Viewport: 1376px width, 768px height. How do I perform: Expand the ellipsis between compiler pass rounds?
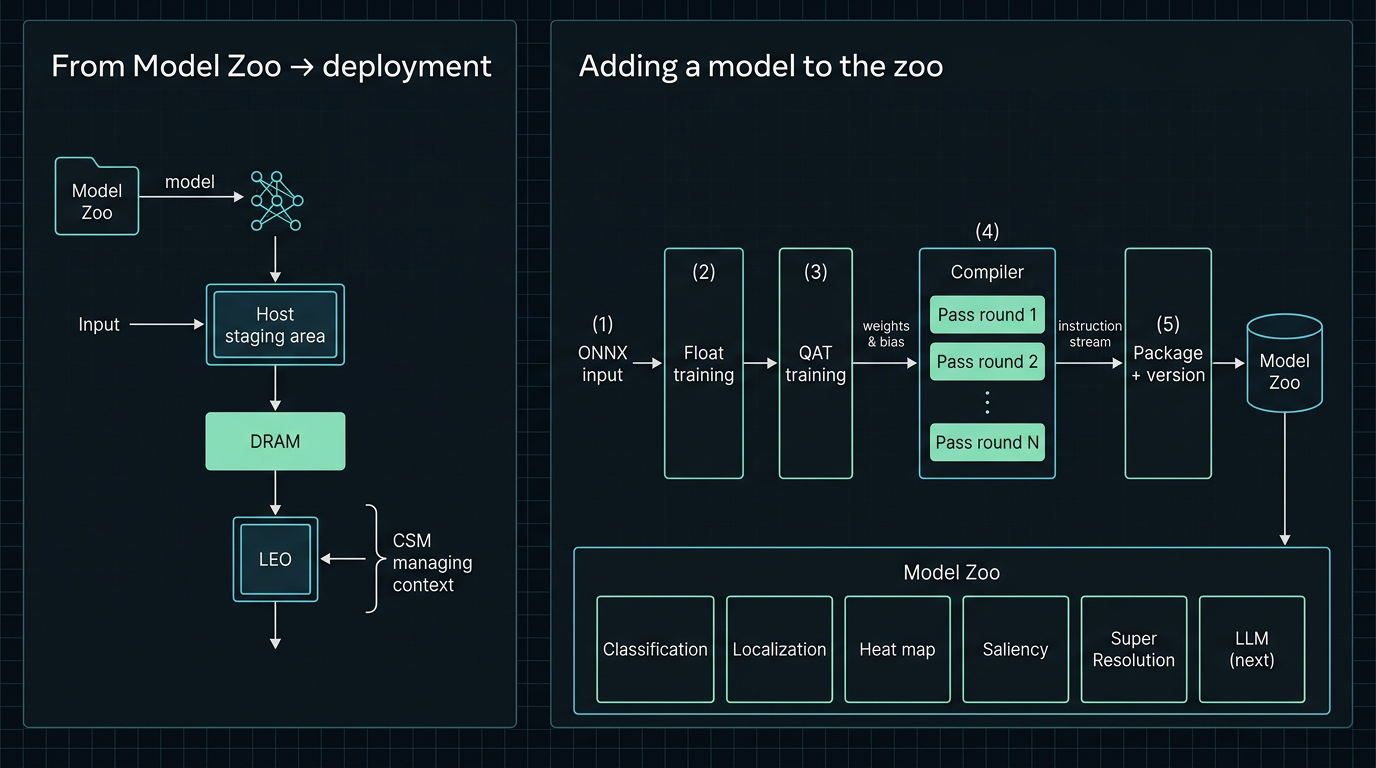[987, 401]
